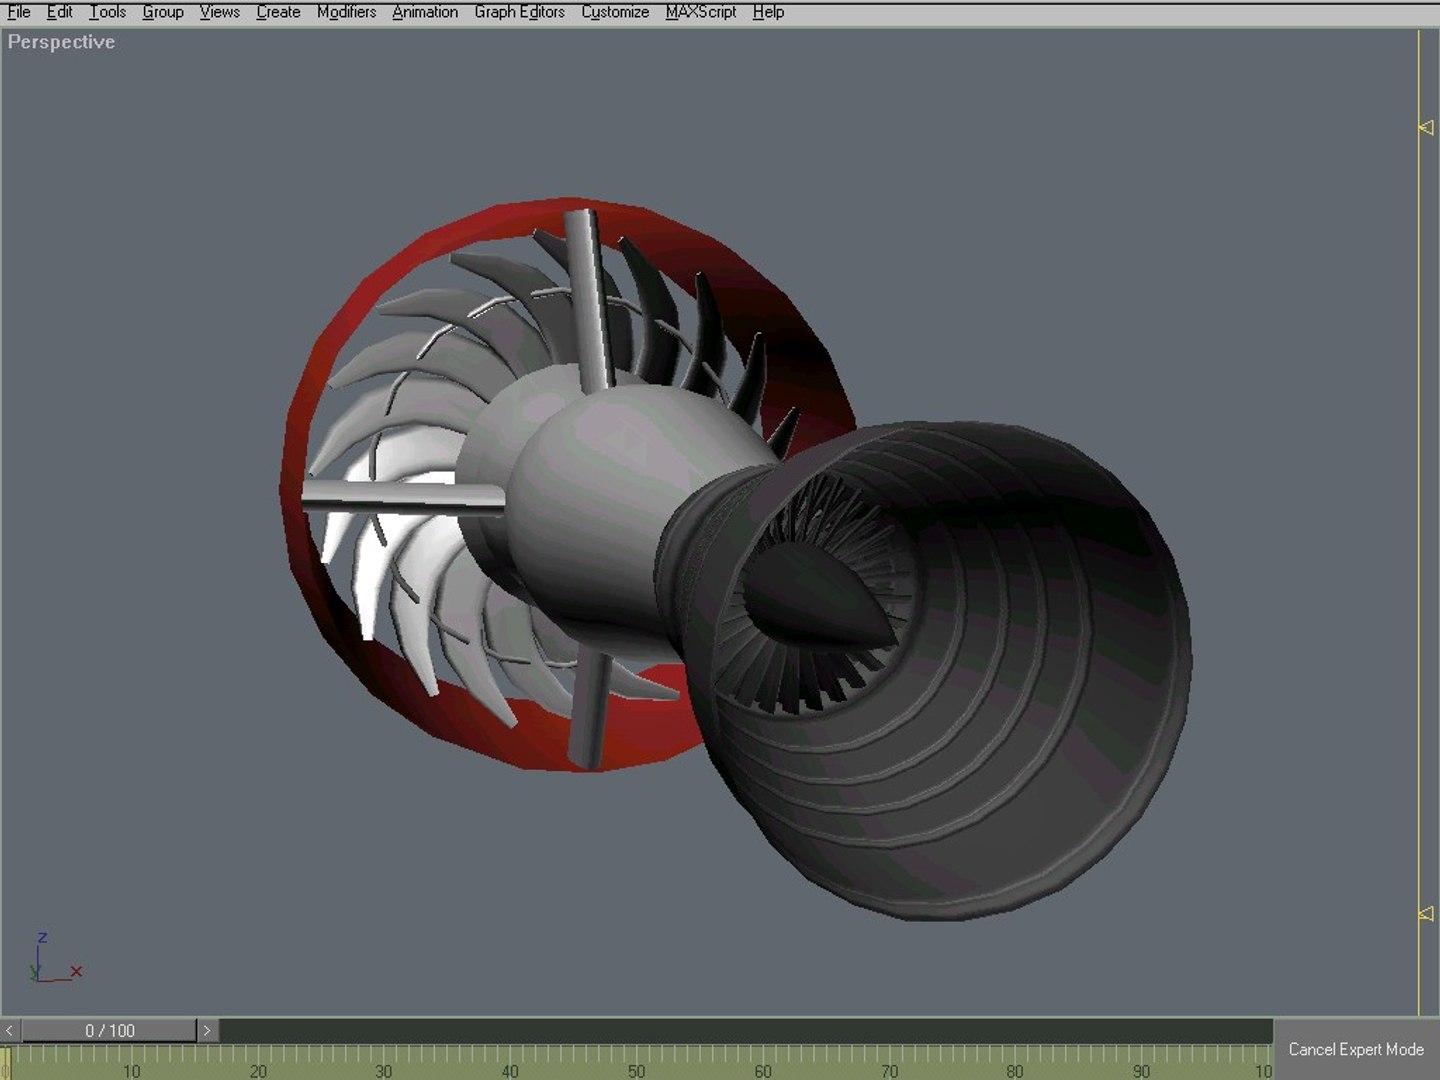Image resolution: width=1440 pixels, height=1080 pixels.
Task: Step time slider forward with right arrow
Action: pyautogui.click(x=207, y=1030)
